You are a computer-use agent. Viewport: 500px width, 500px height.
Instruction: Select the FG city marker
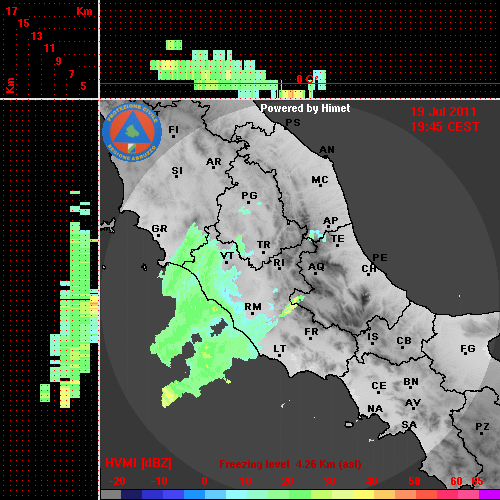466,353
